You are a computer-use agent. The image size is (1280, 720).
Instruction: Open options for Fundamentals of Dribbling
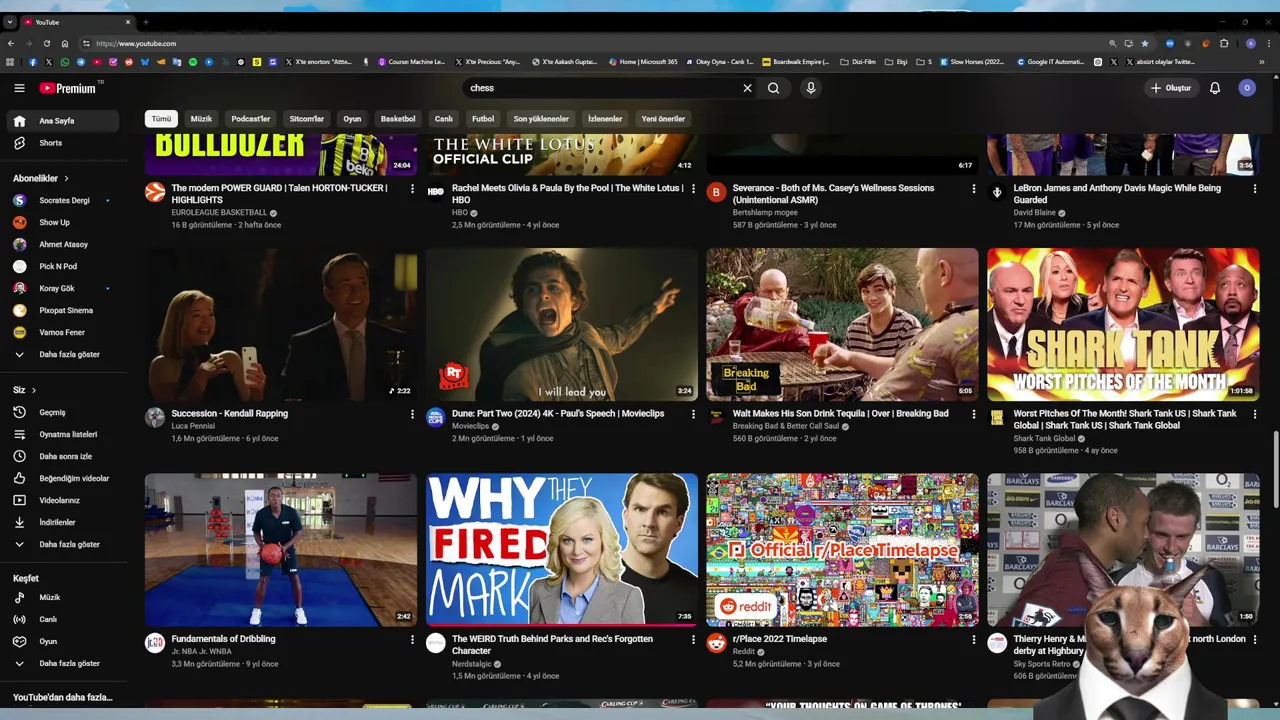pos(412,639)
